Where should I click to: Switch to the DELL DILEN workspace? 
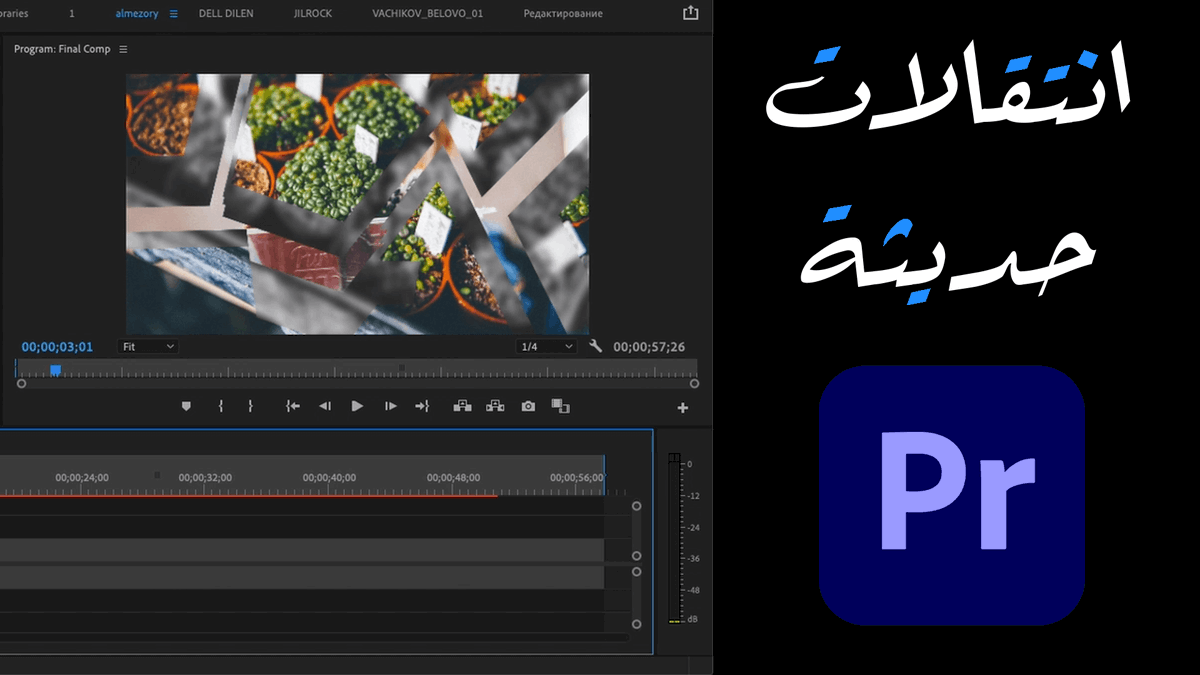click(226, 14)
